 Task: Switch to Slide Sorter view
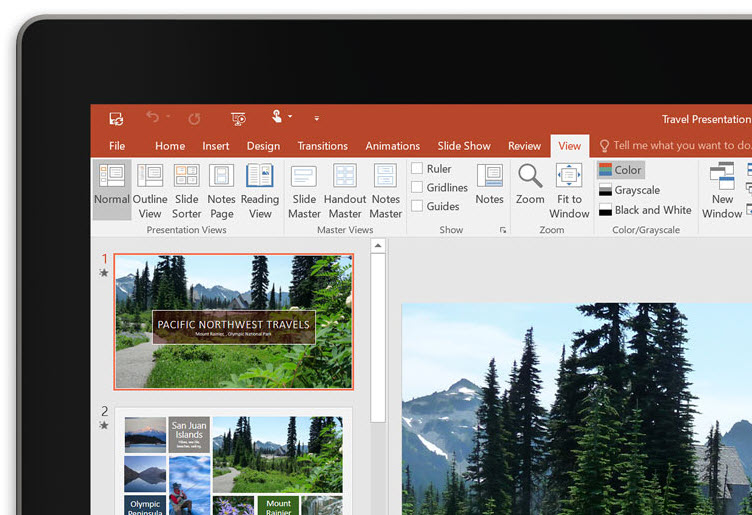(187, 190)
